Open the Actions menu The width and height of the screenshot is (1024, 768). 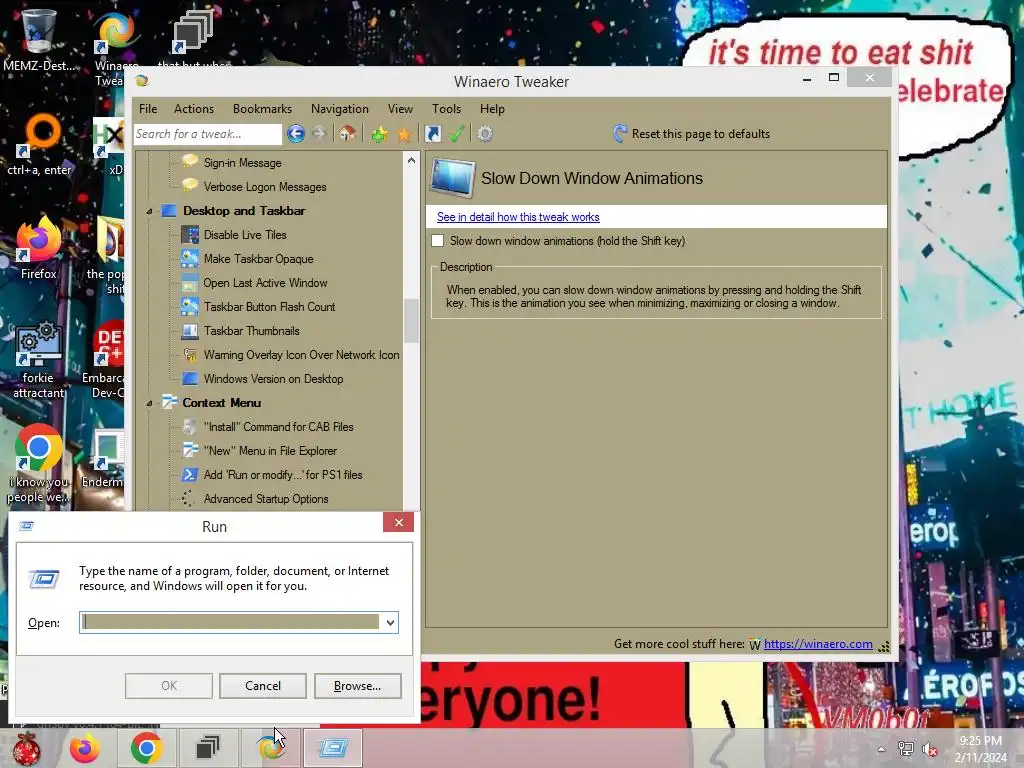tap(194, 109)
